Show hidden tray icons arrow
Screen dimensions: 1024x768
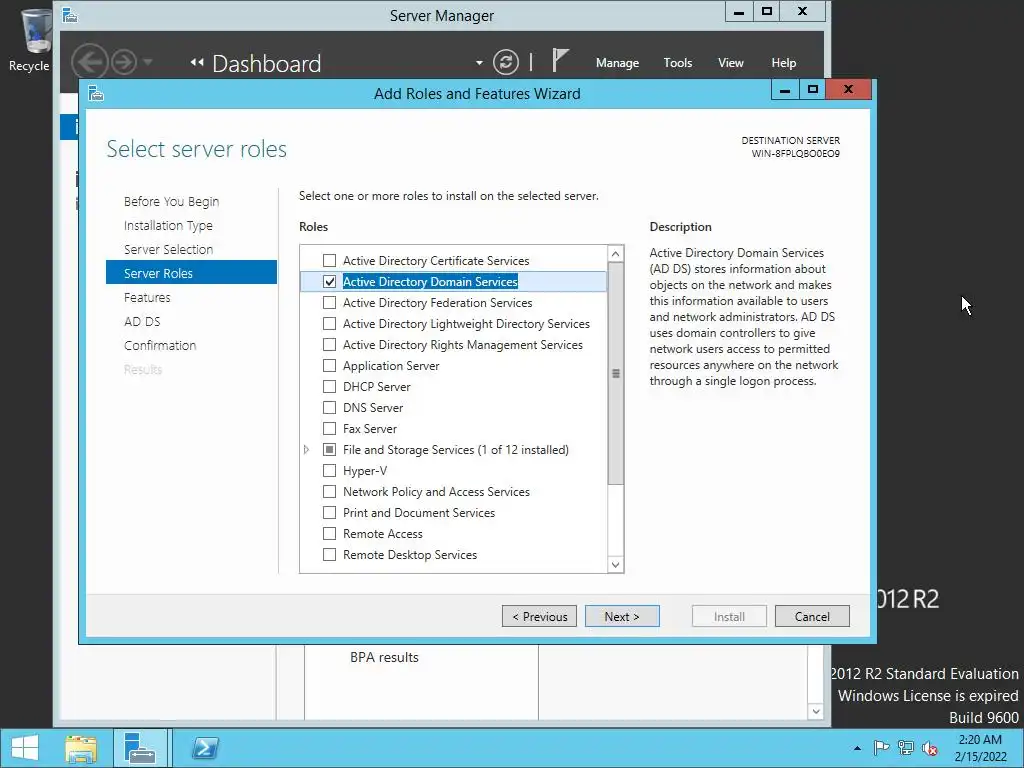[x=857, y=748]
